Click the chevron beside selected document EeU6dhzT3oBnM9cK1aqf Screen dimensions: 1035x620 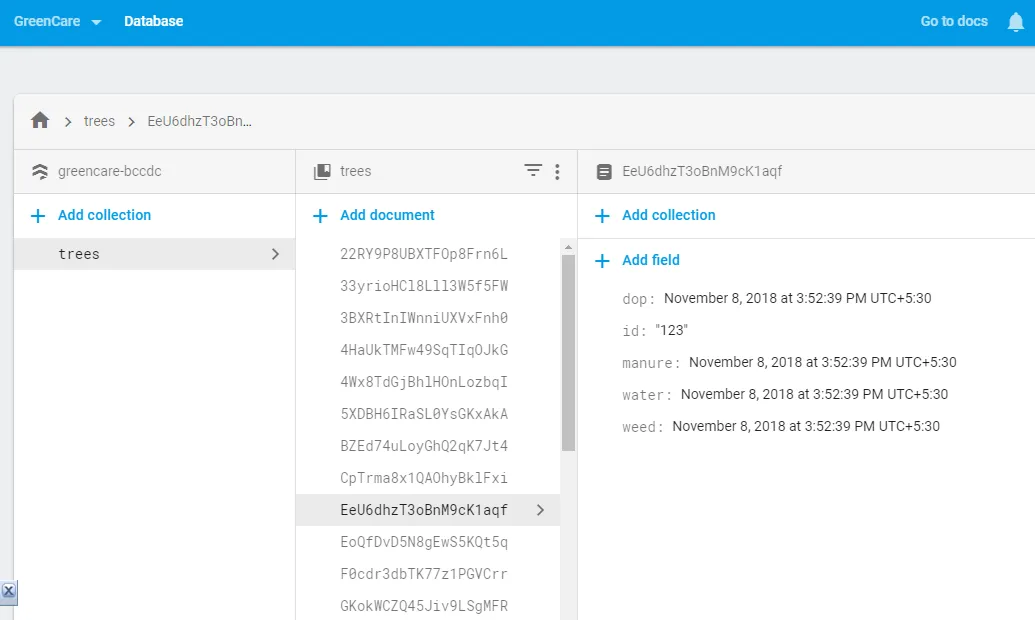(x=540, y=510)
